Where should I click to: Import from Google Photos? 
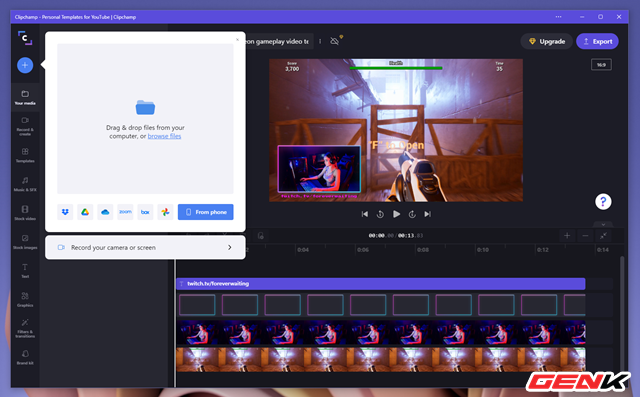[x=165, y=212]
